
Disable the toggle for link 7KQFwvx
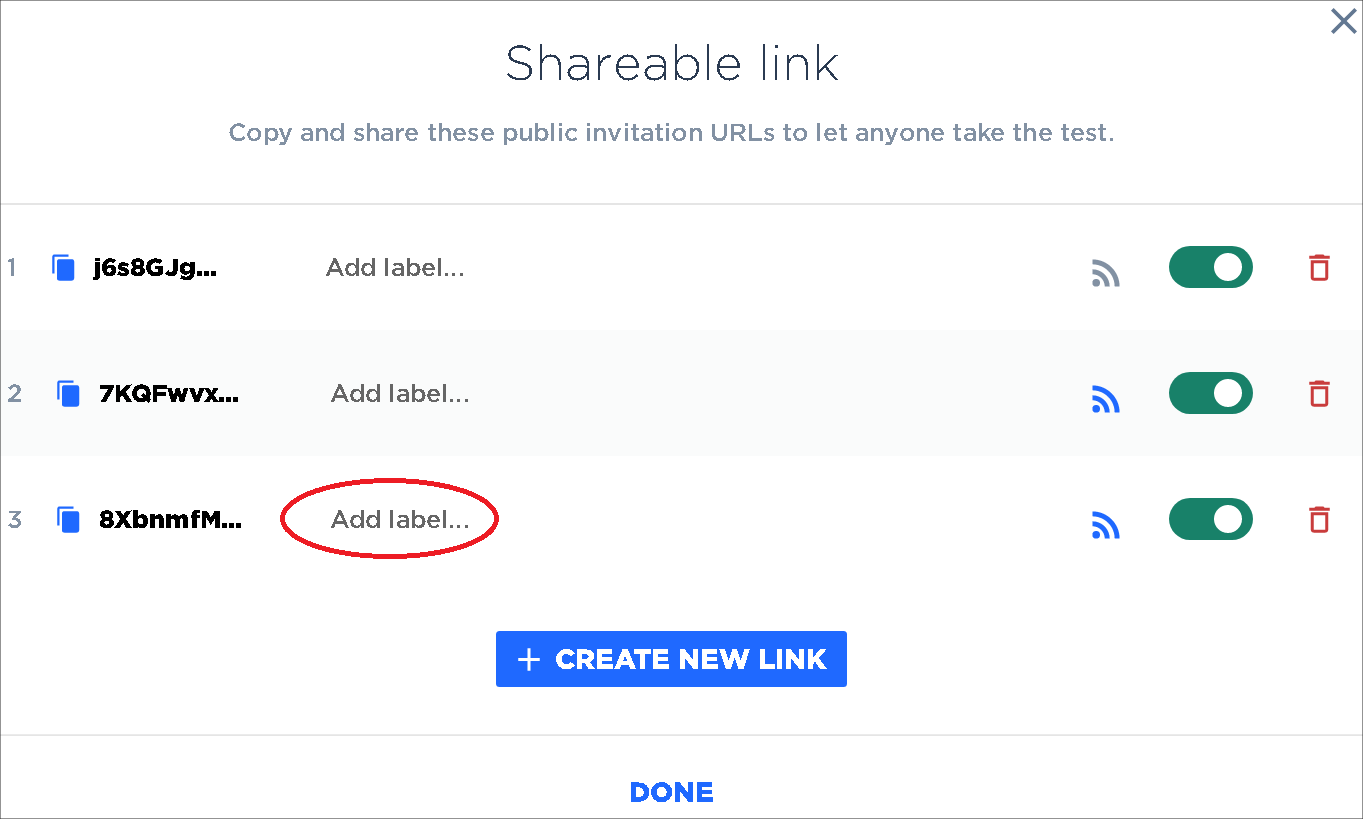[x=1211, y=393]
